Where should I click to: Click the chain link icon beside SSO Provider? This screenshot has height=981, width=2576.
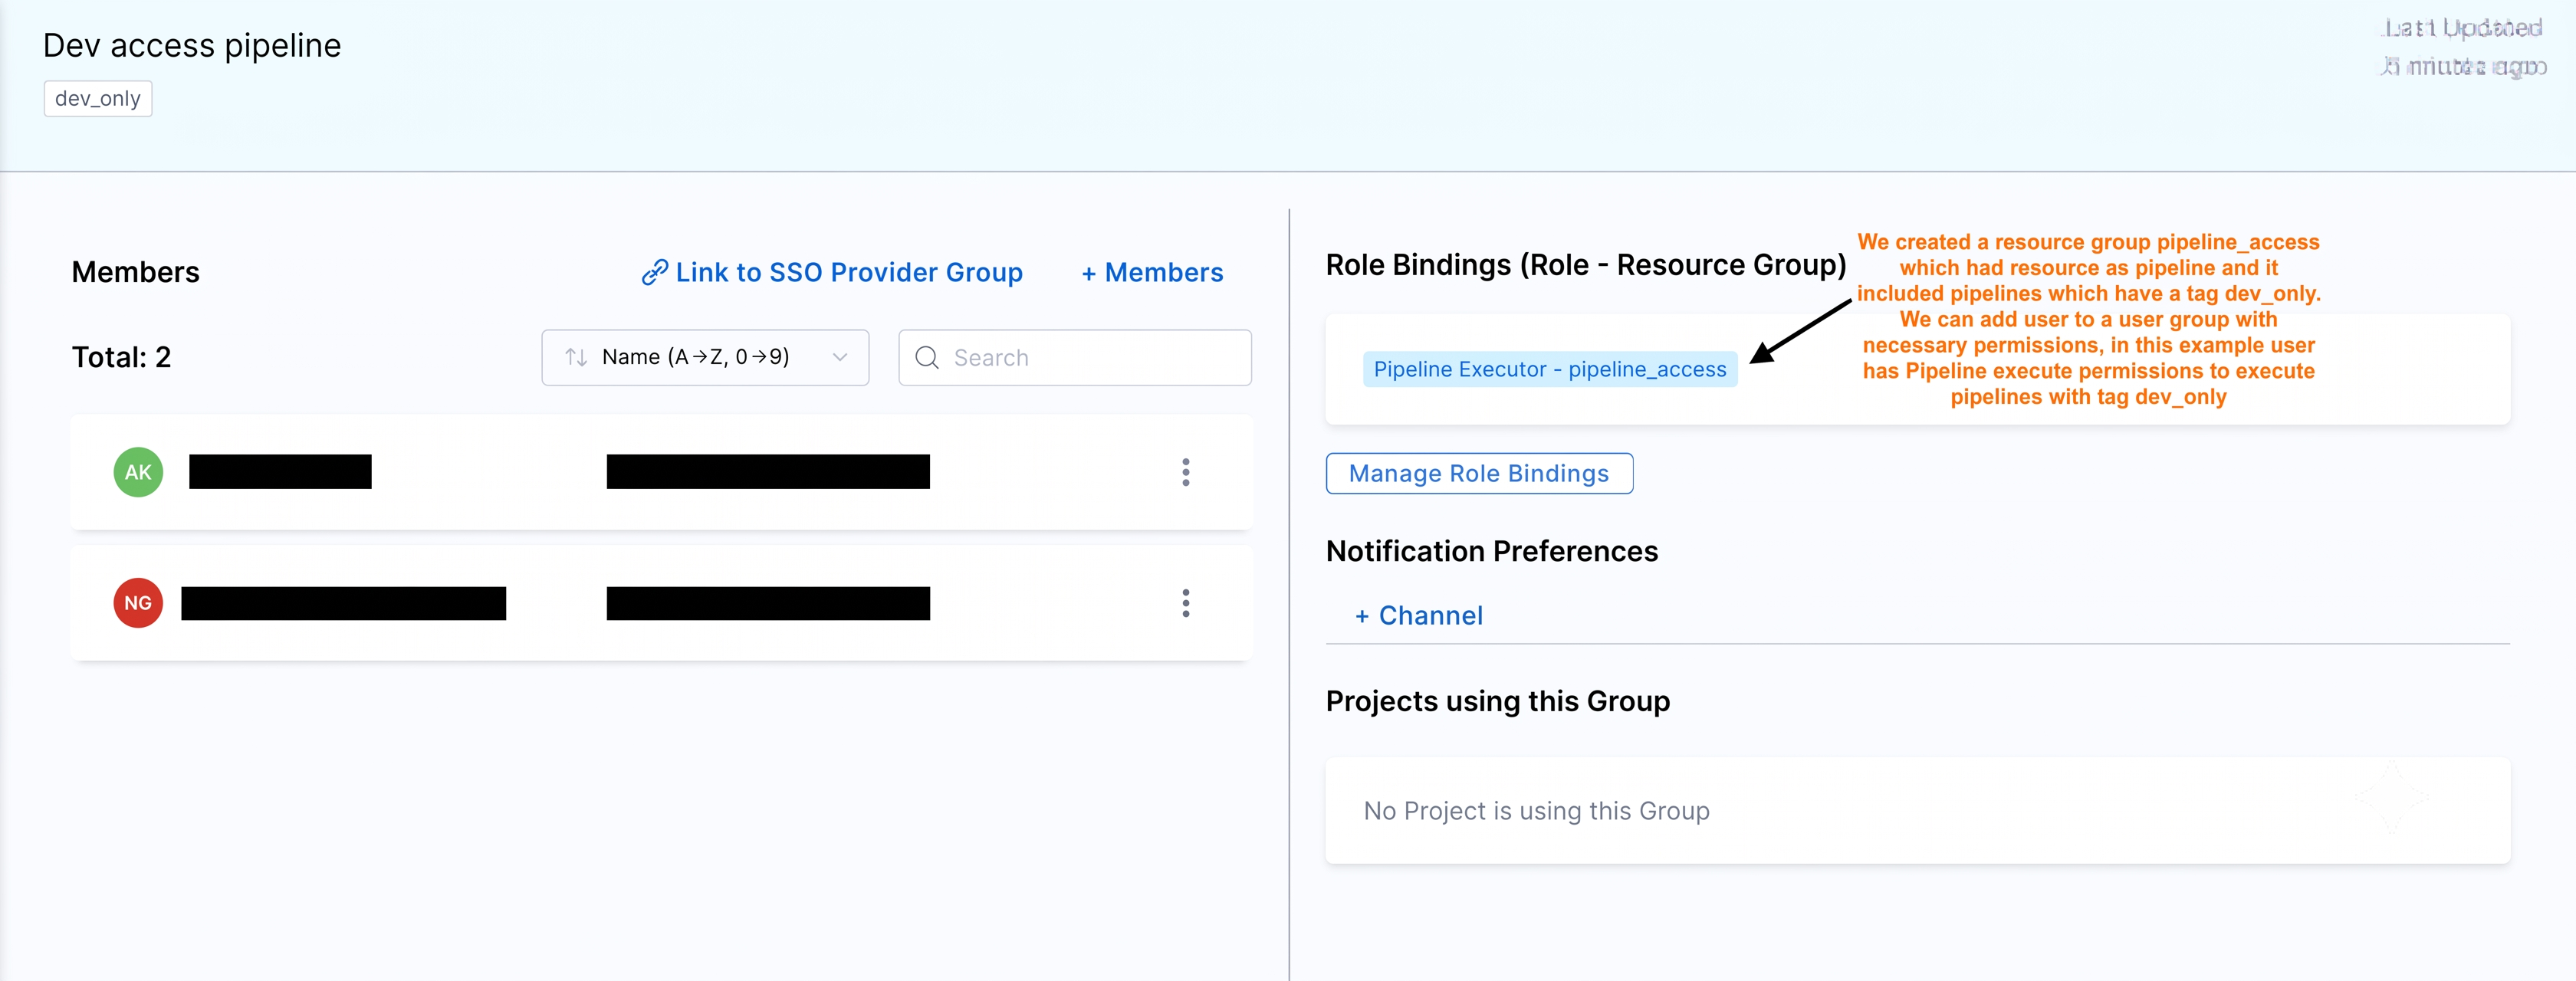point(654,272)
